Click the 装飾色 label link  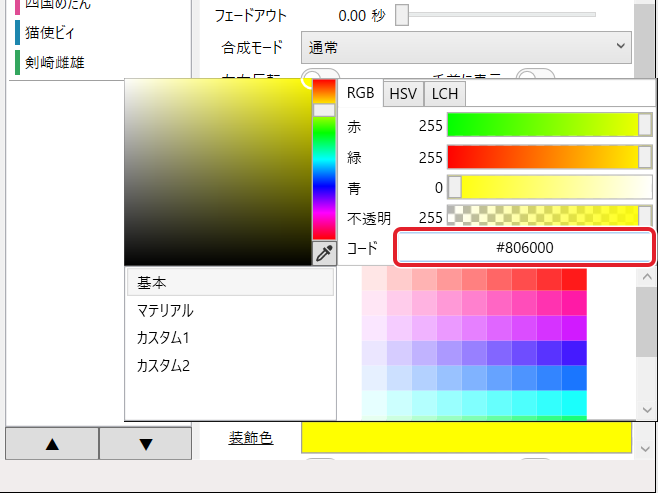coord(251,438)
